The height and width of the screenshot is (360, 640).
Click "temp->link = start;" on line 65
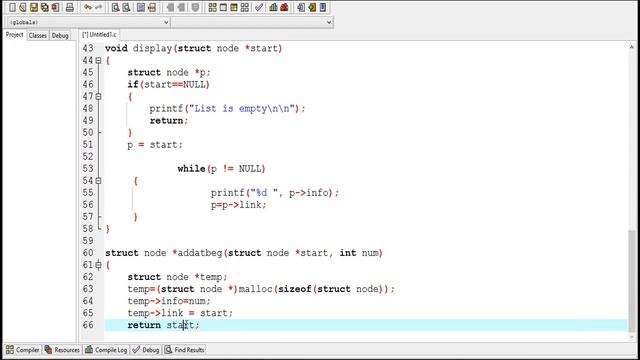180,313
